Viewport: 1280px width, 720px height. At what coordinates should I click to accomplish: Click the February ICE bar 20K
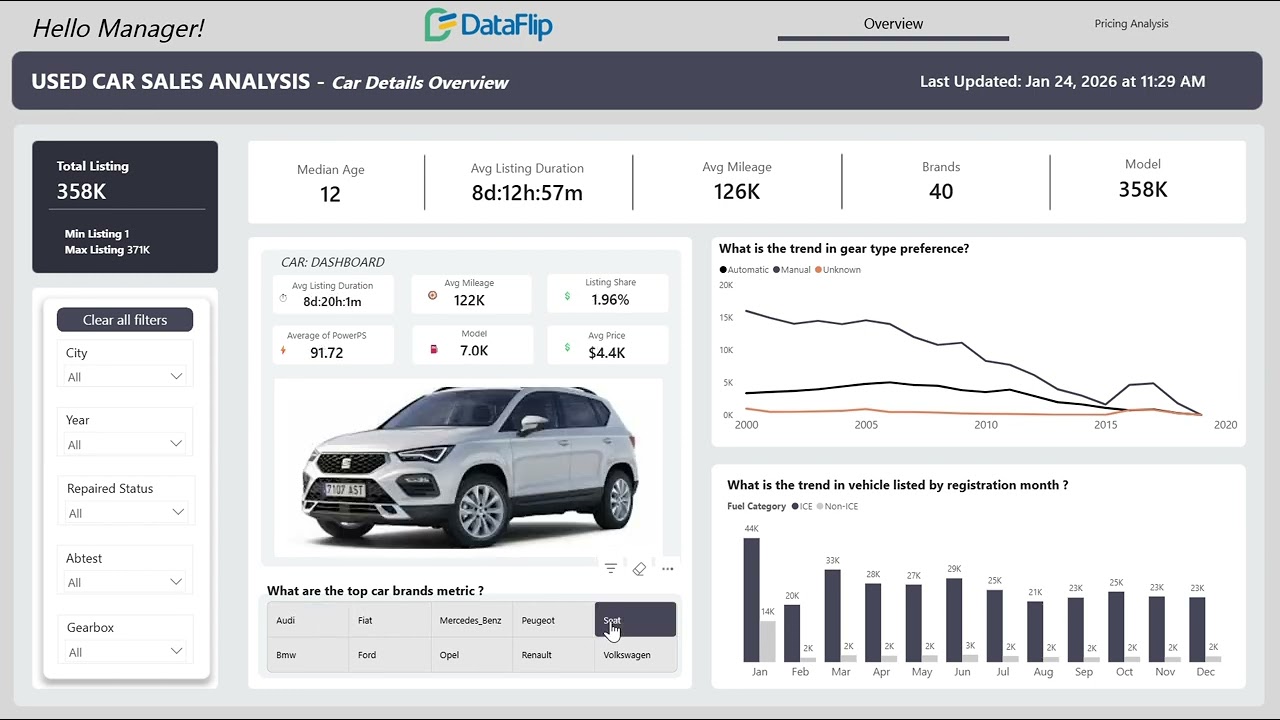click(x=792, y=633)
